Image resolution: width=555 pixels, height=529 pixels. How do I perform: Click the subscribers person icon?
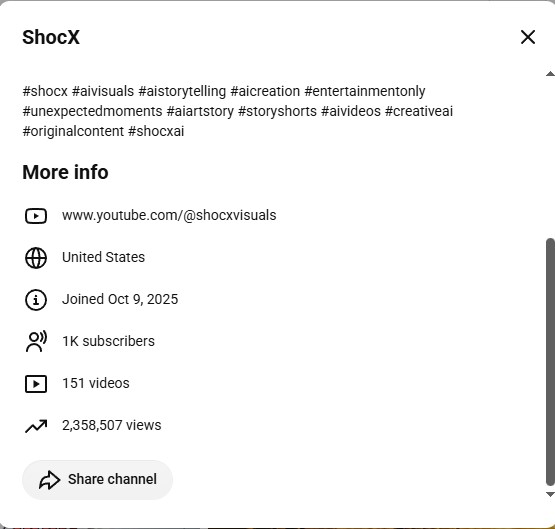[36, 341]
